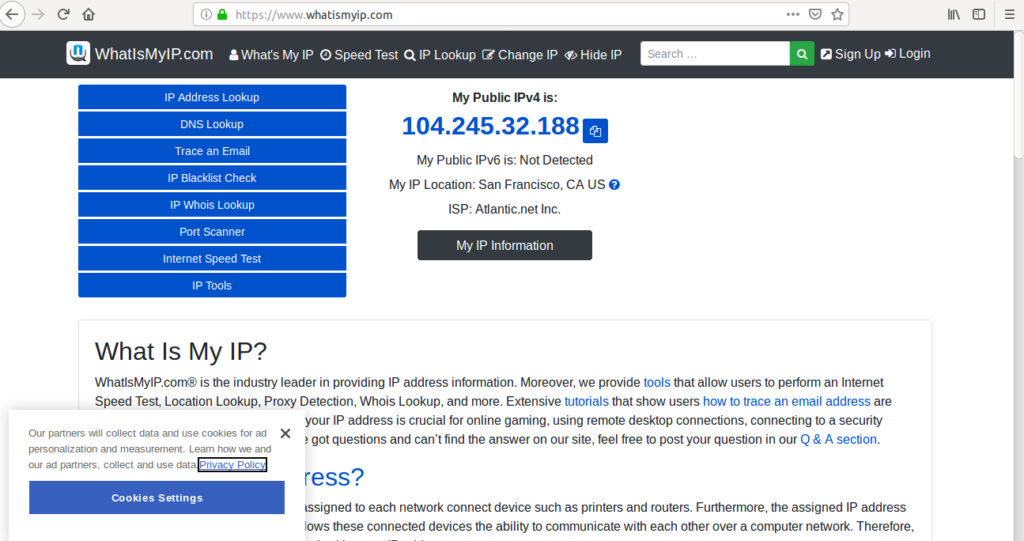Screen dimensions: 1024x541
Task: Open IP Whois Lookup button
Action: (212, 205)
